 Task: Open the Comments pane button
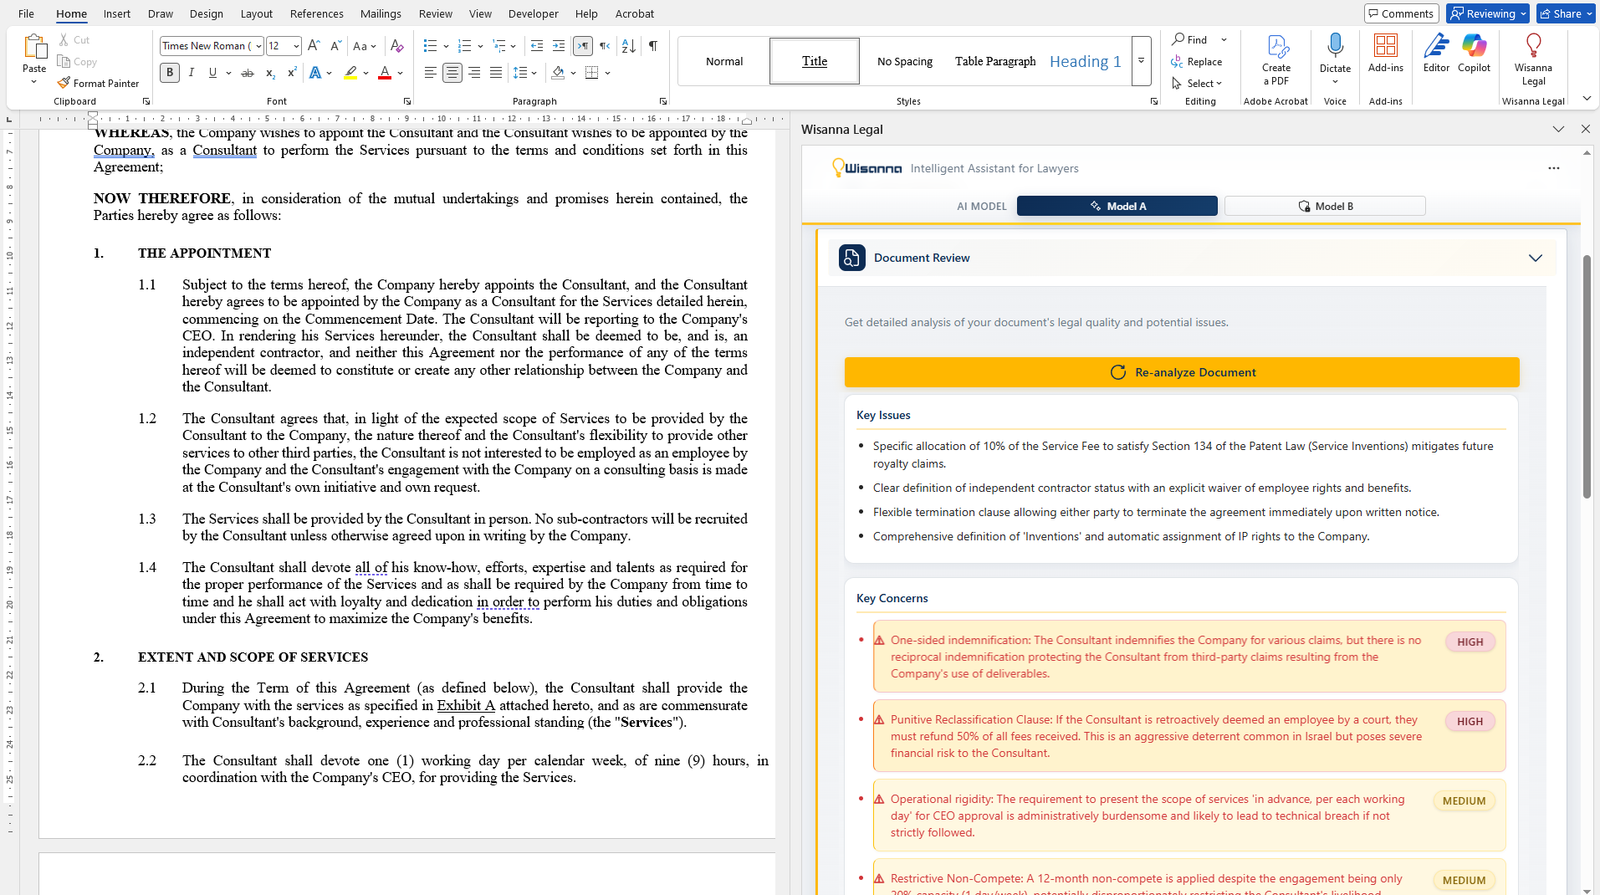coord(1401,14)
